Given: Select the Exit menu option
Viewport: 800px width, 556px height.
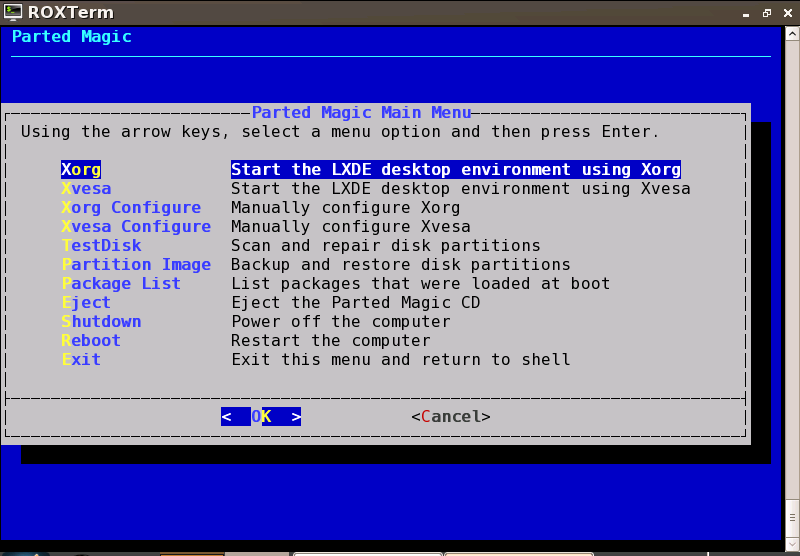Looking at the screenshot, I should [x=81, y=359].
